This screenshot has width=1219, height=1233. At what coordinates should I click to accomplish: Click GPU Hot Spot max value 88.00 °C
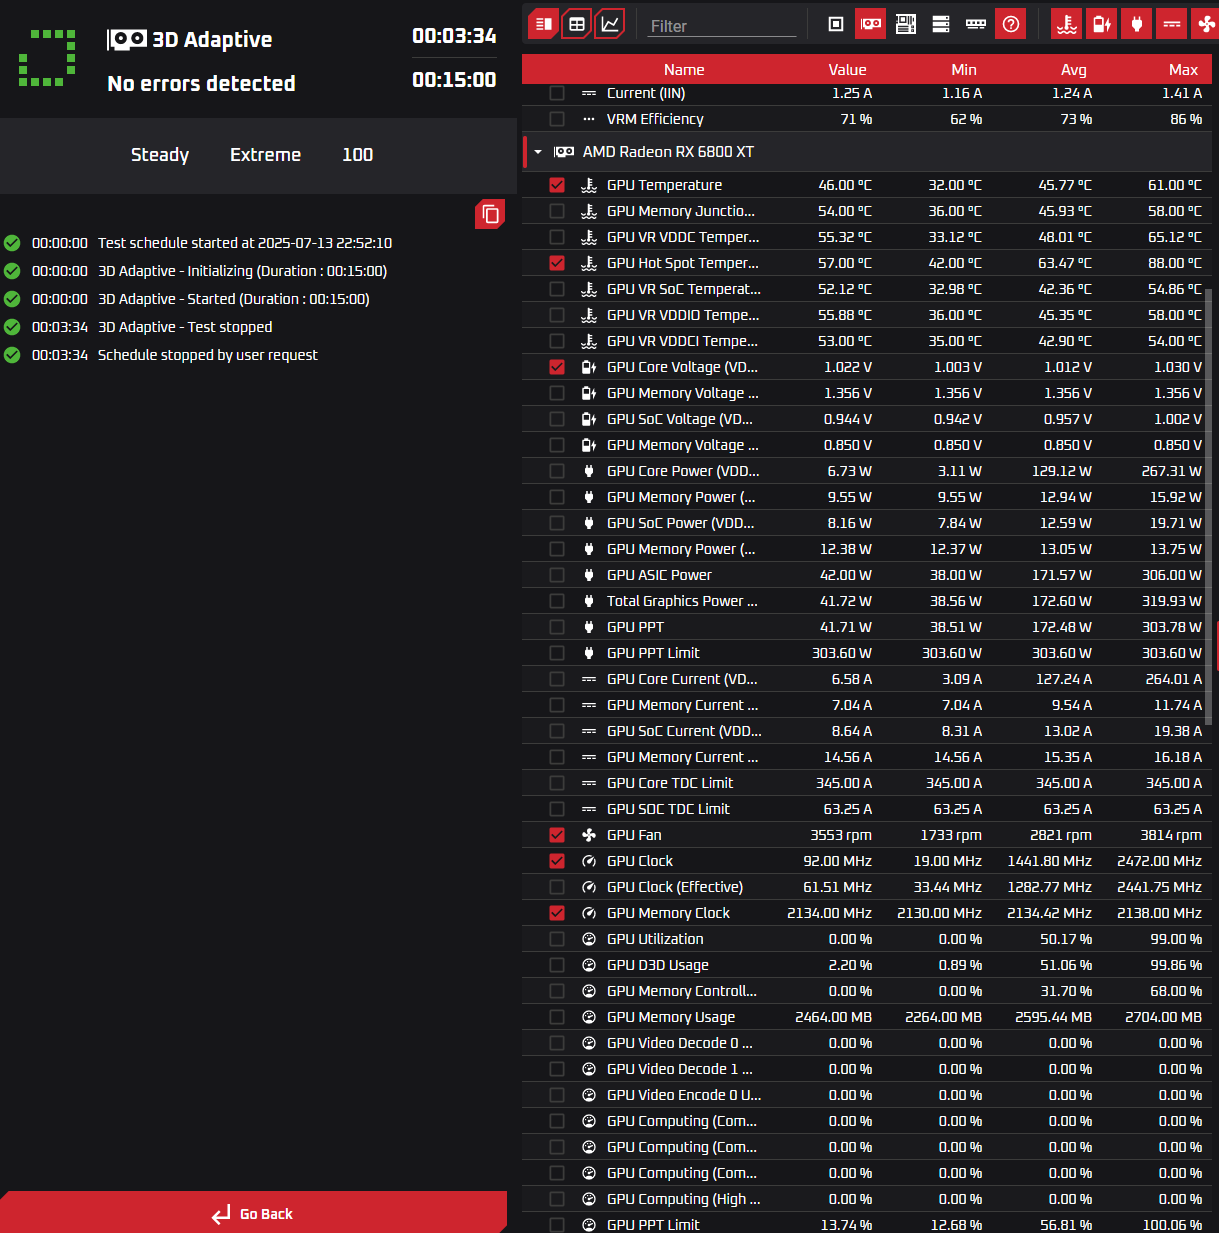pyautogui.click(x=1175, y=263)
